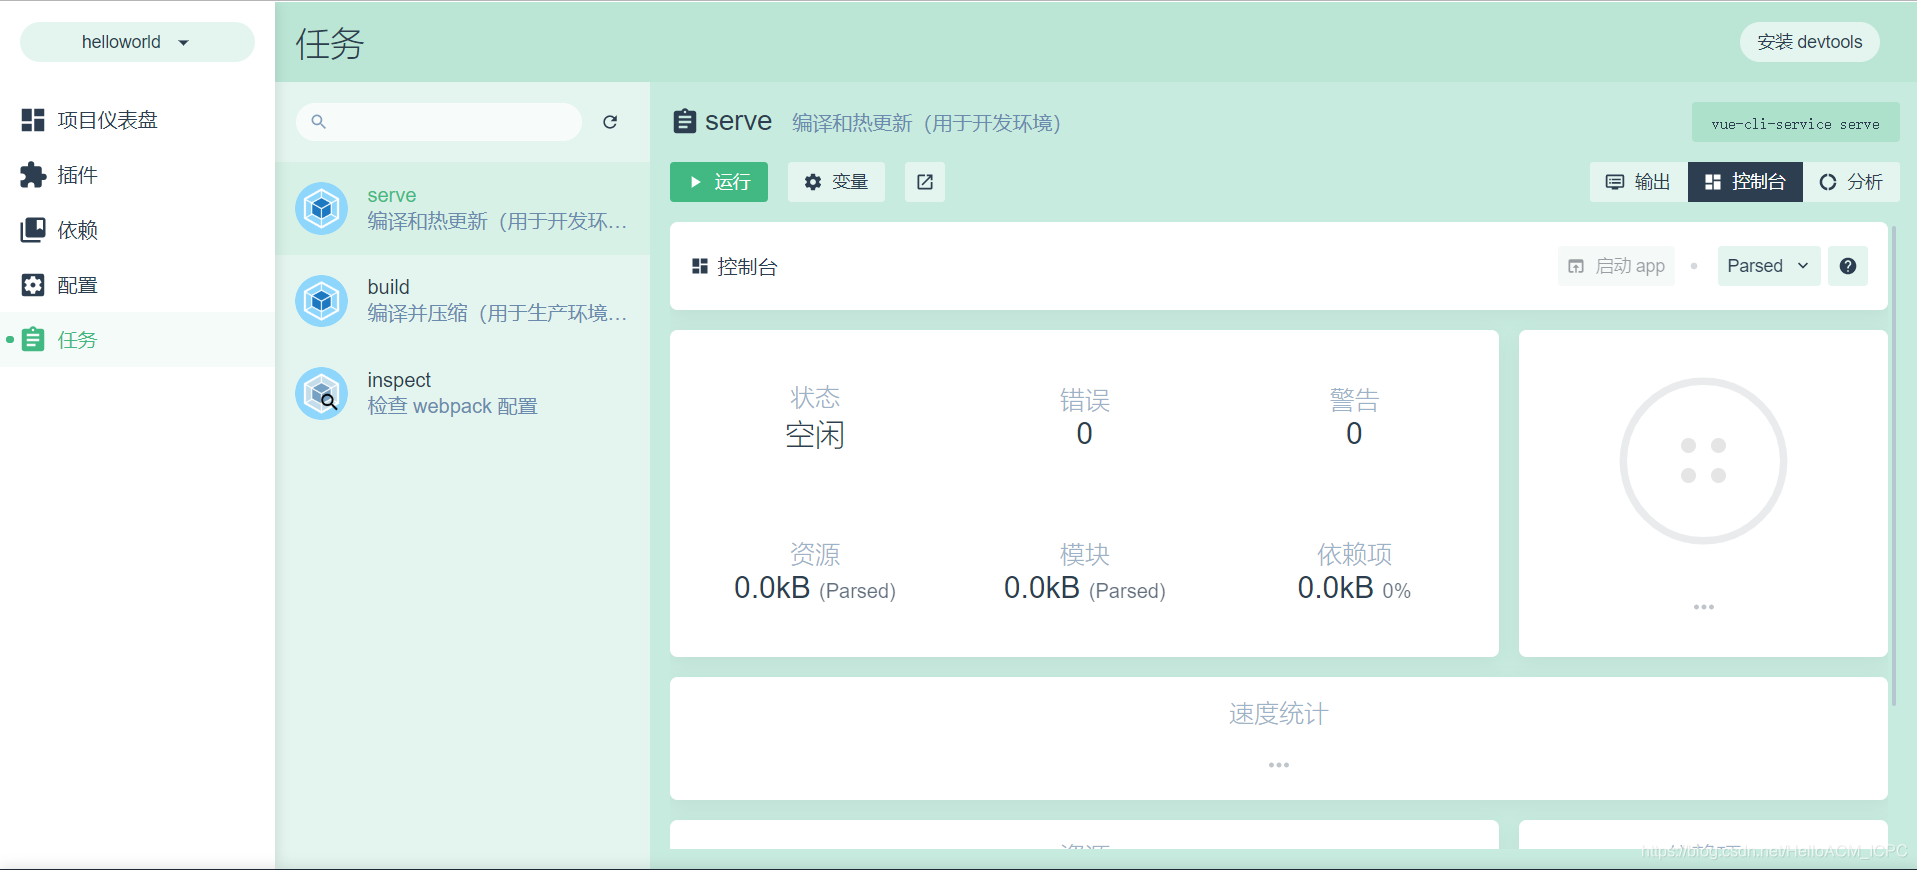
Task: Click the 速度统计 panel heading
Action: 1278,714
